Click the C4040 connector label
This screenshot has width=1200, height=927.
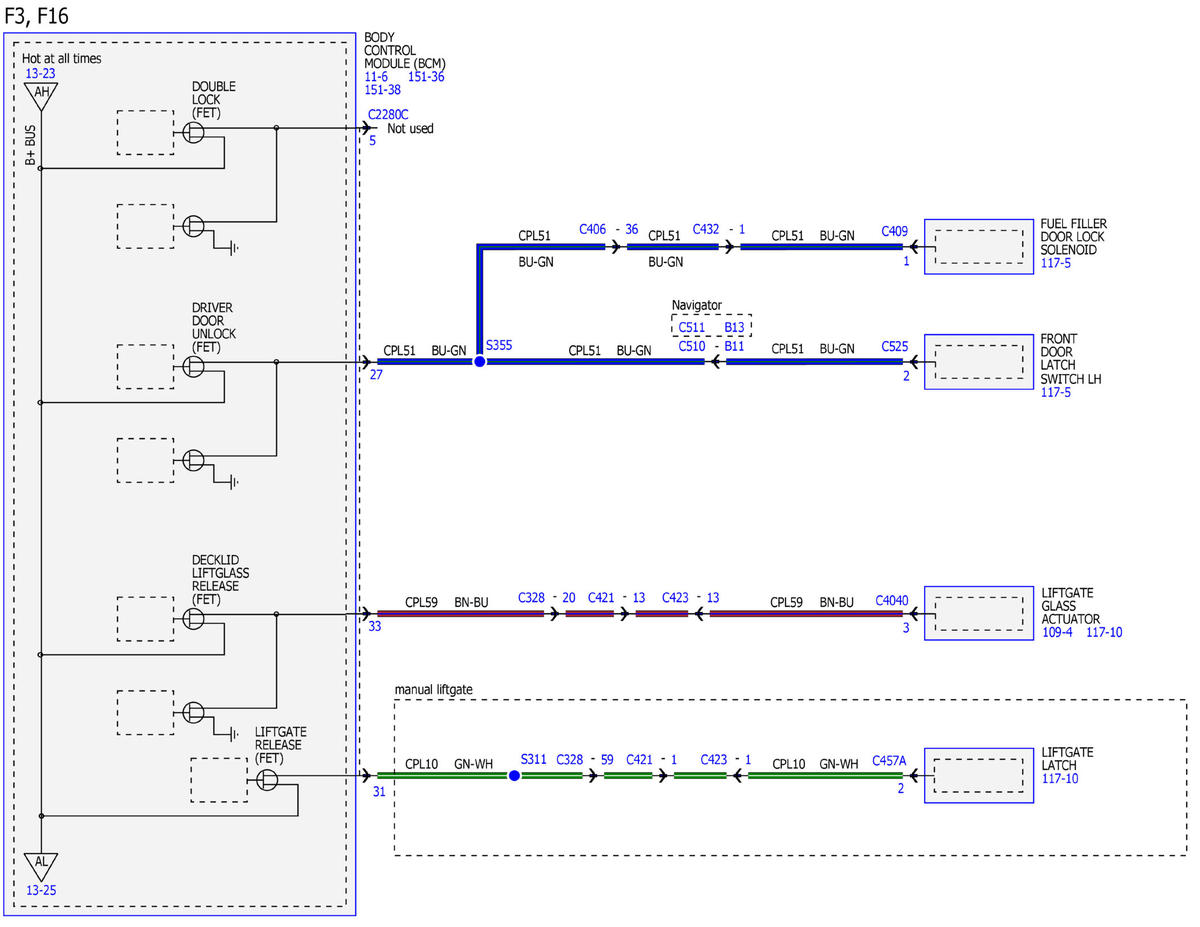tap(891, 601)
